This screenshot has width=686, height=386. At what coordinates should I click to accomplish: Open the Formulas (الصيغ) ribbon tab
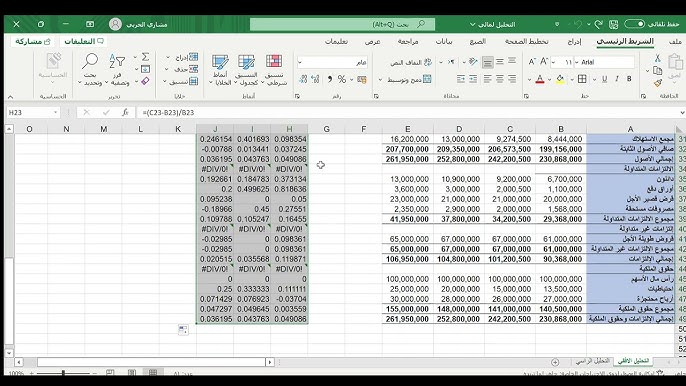pos(478,41)
